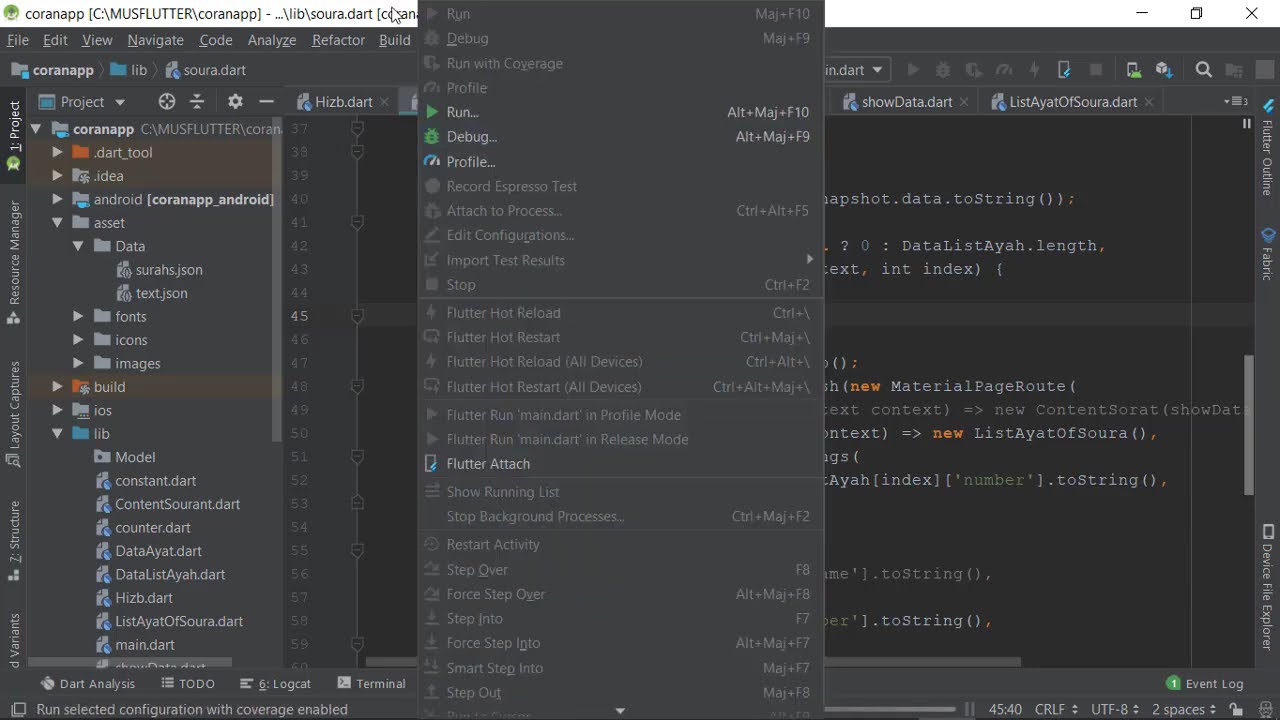Open the Resource Manager side panel
The height and width of the screenshot is (720, 1280).
(14, 262)
